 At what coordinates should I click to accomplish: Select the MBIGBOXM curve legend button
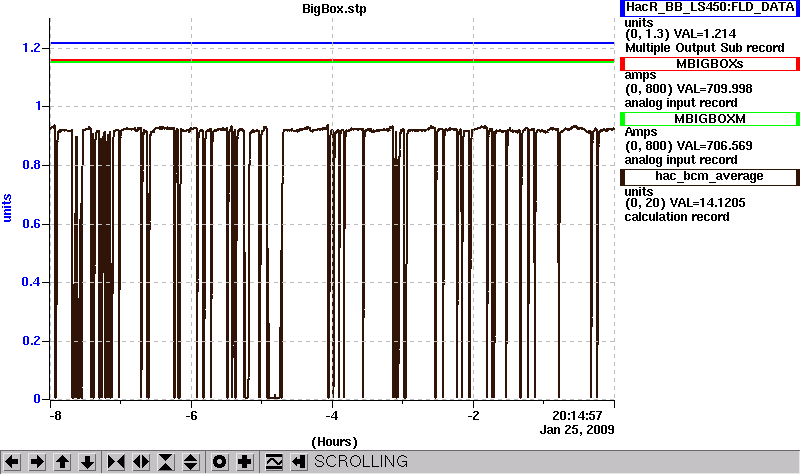coord(710,119)
